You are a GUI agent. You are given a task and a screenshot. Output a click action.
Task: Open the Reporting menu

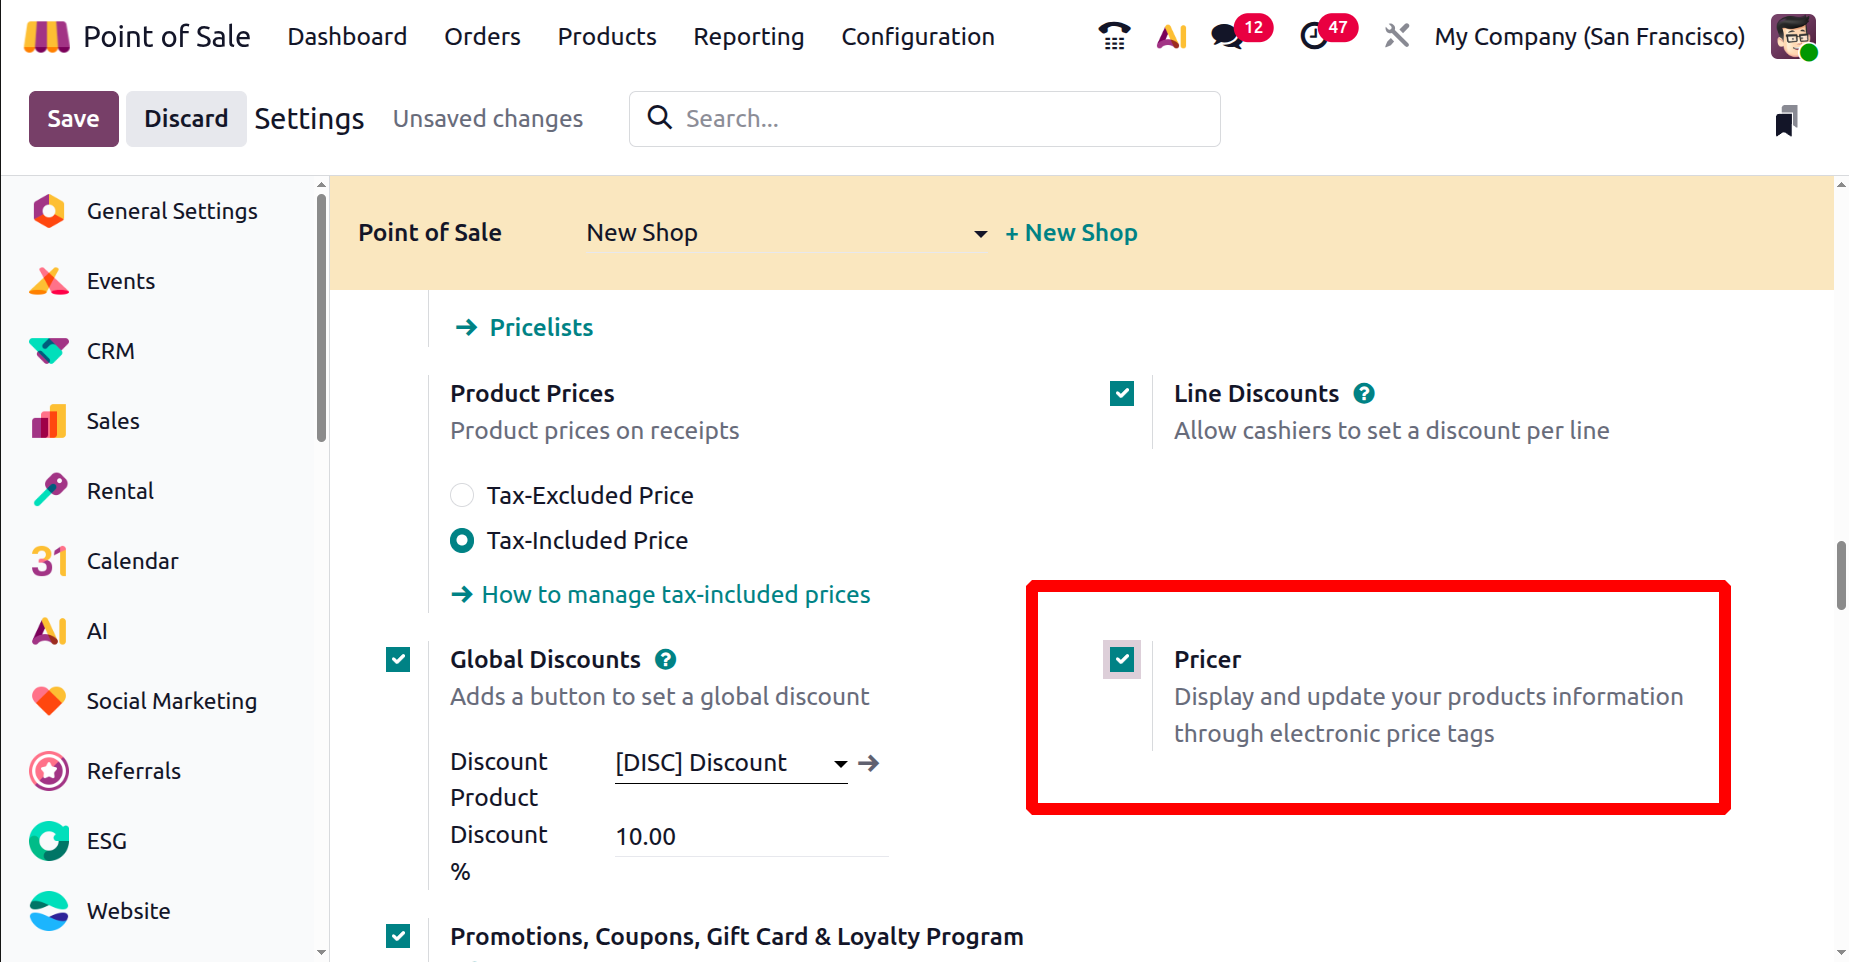click(748, 37)
